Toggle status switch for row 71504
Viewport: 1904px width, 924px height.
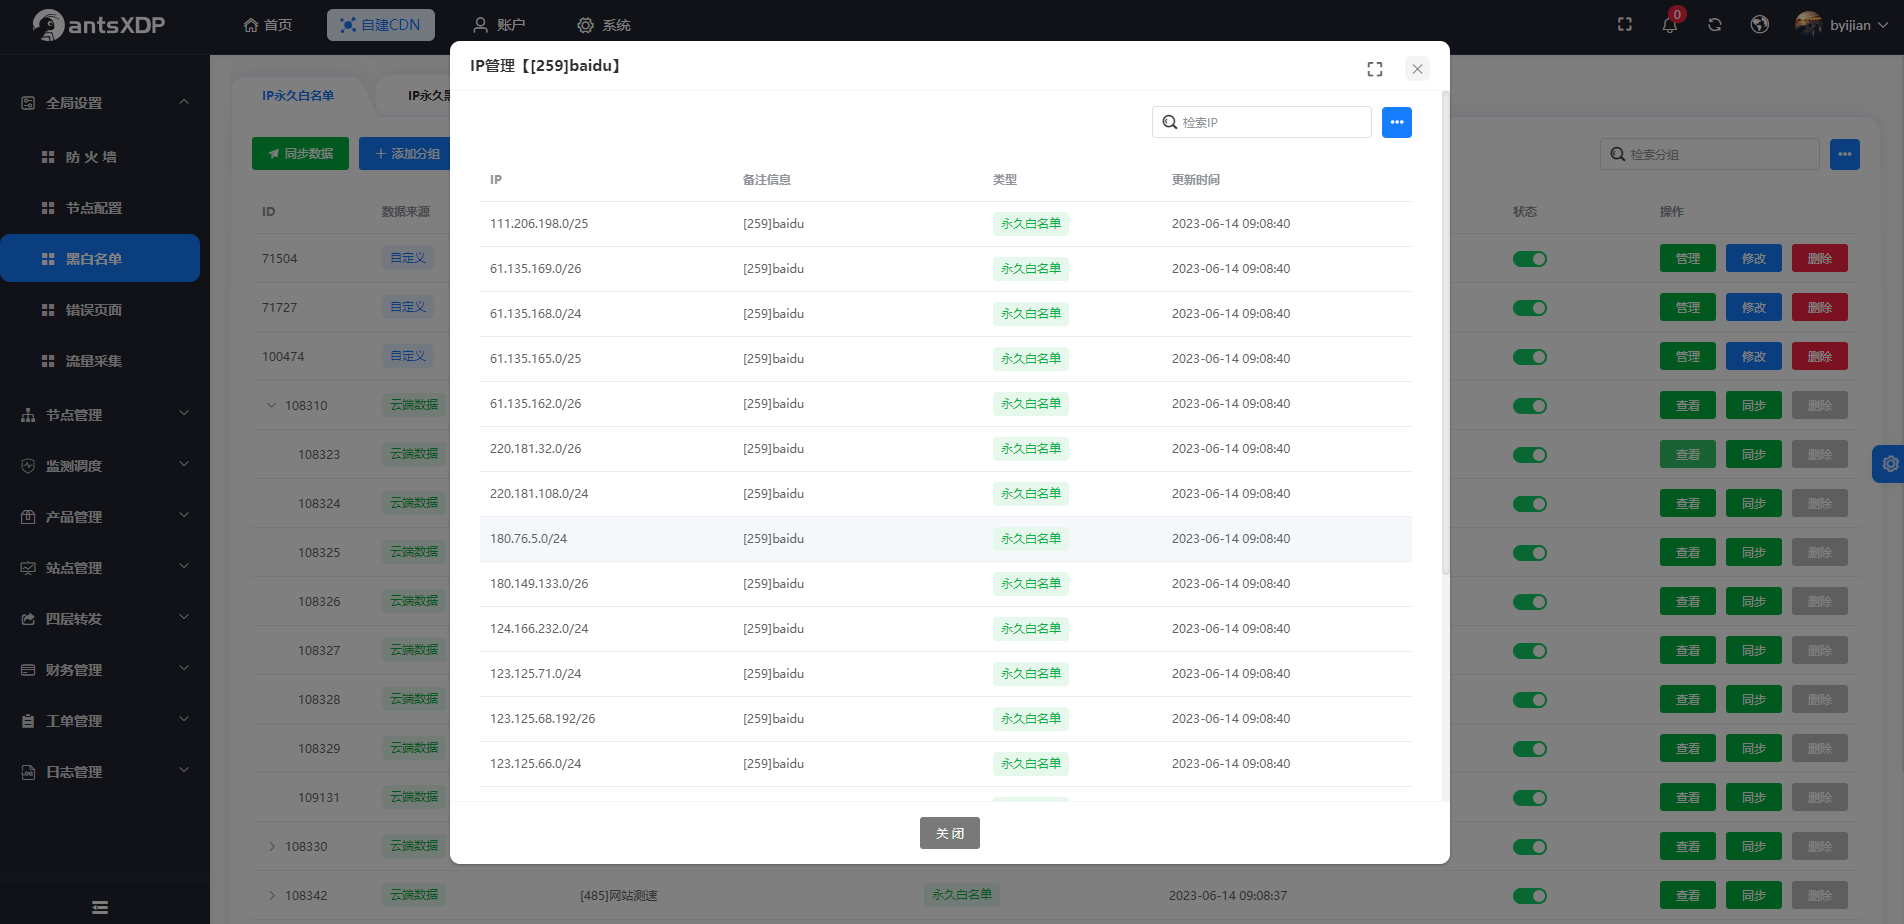(x=1529, y=259)
